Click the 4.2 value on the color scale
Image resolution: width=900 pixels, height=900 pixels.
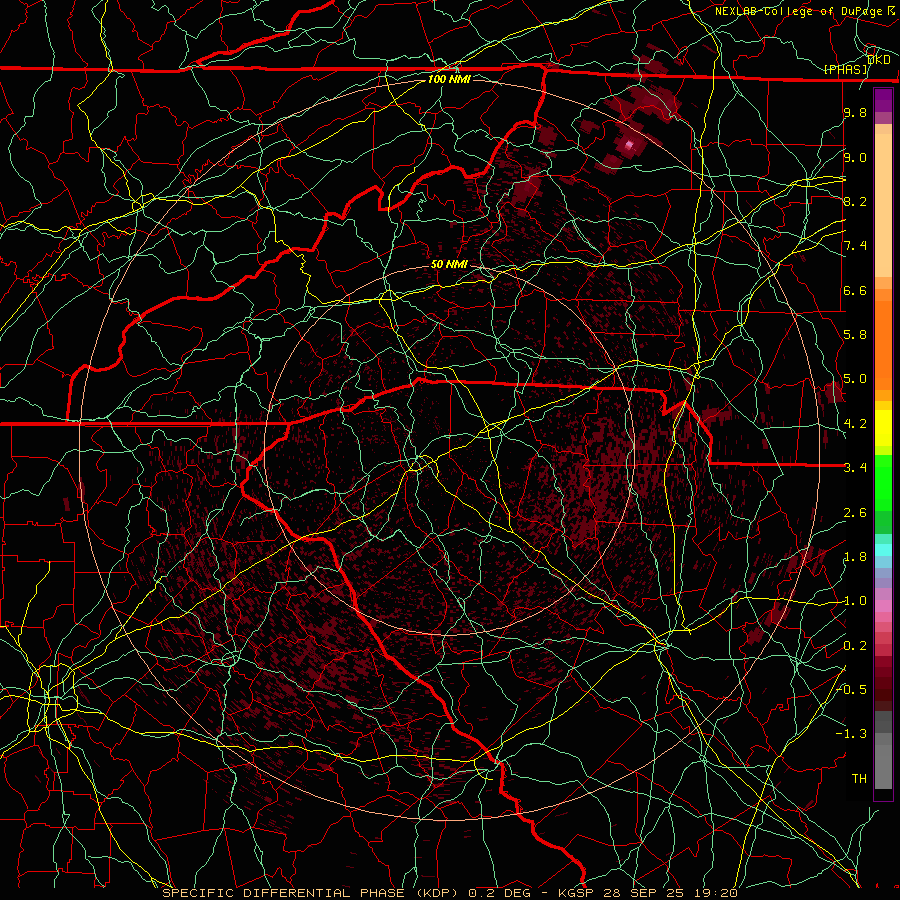855,424
